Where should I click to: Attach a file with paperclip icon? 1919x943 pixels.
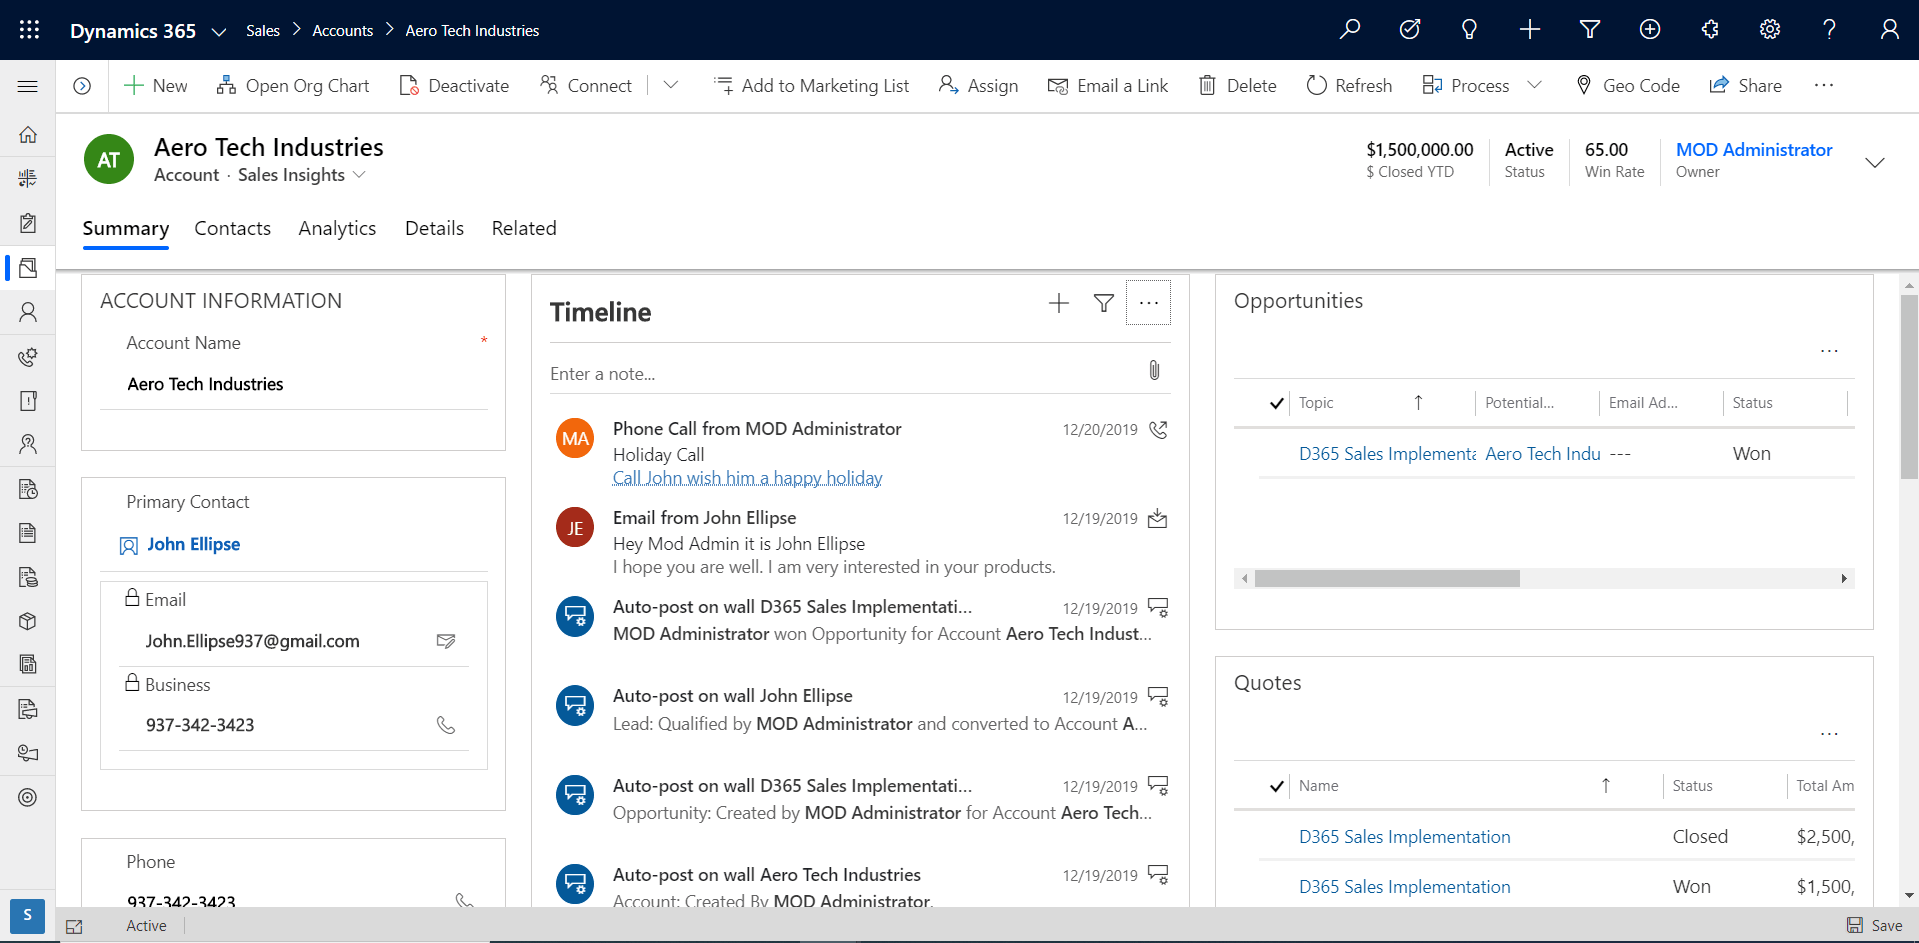[1154, 371]
